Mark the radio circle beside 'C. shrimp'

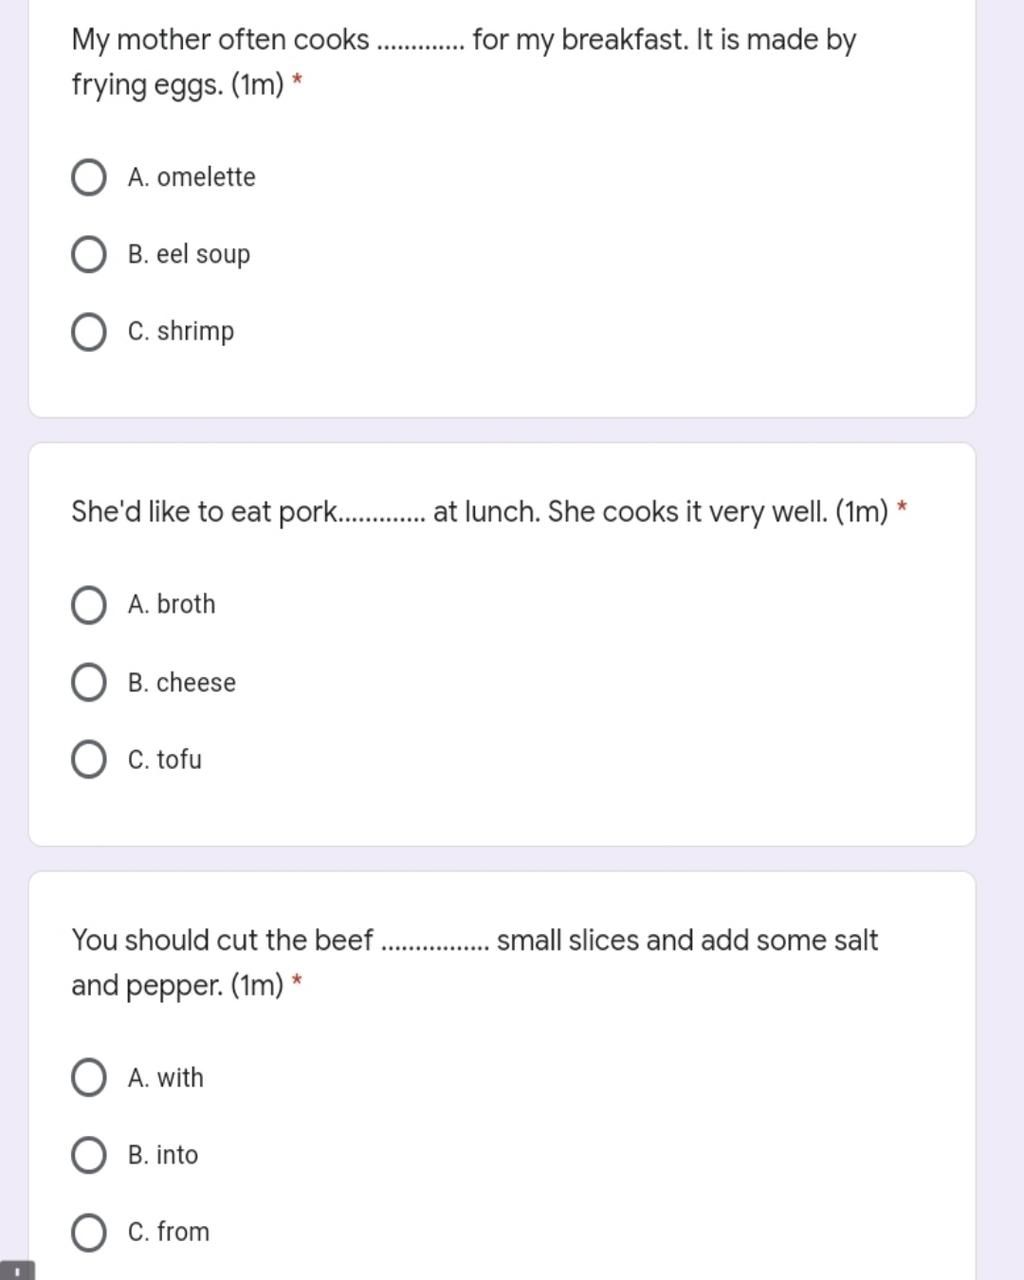89,332
